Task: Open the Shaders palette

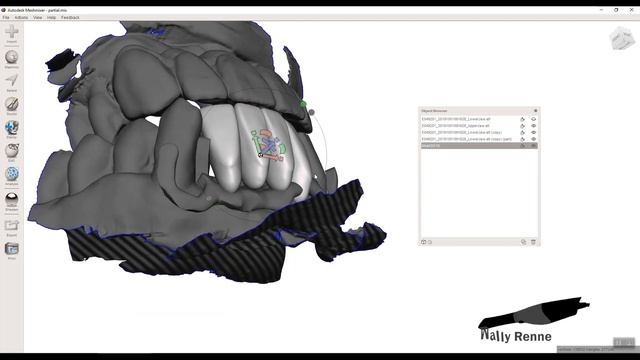Action: [x=11, y=200]
